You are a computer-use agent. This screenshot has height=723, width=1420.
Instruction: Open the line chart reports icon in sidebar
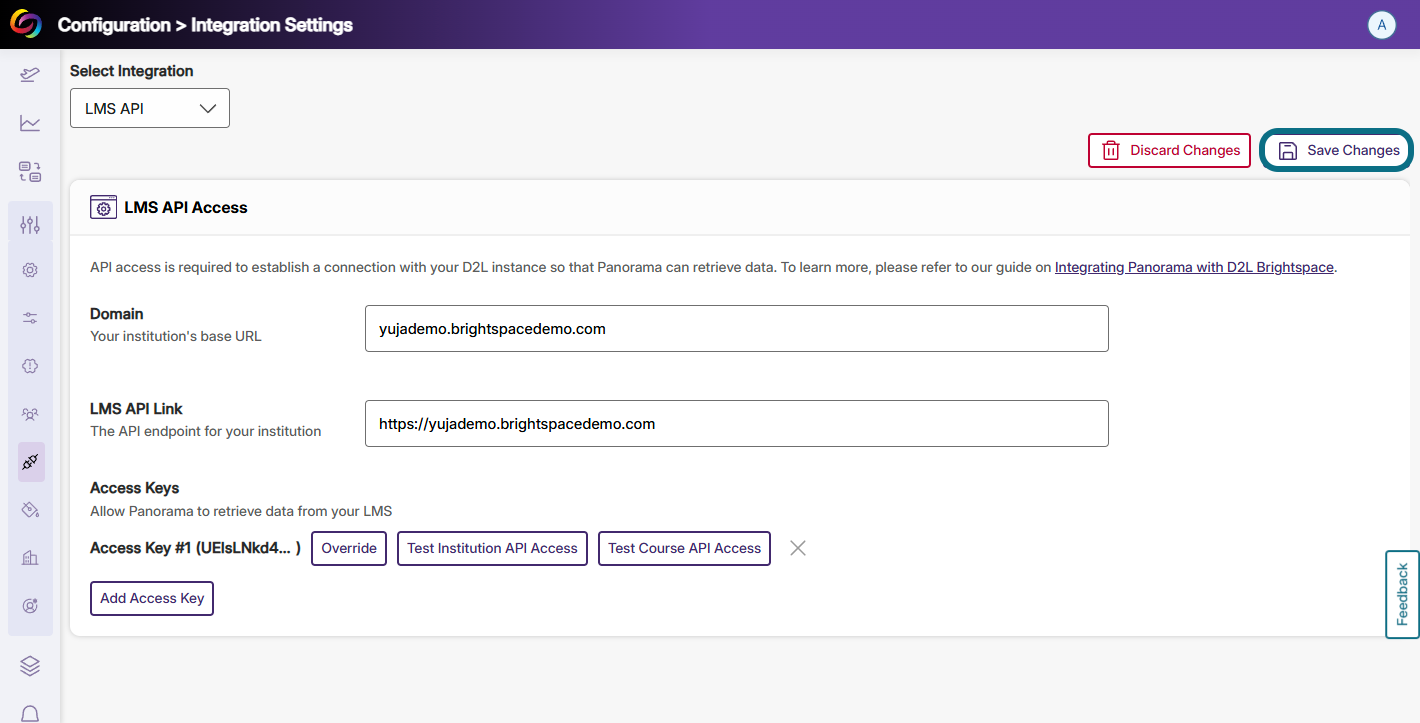pyautogui.click(x=30, y=123)
